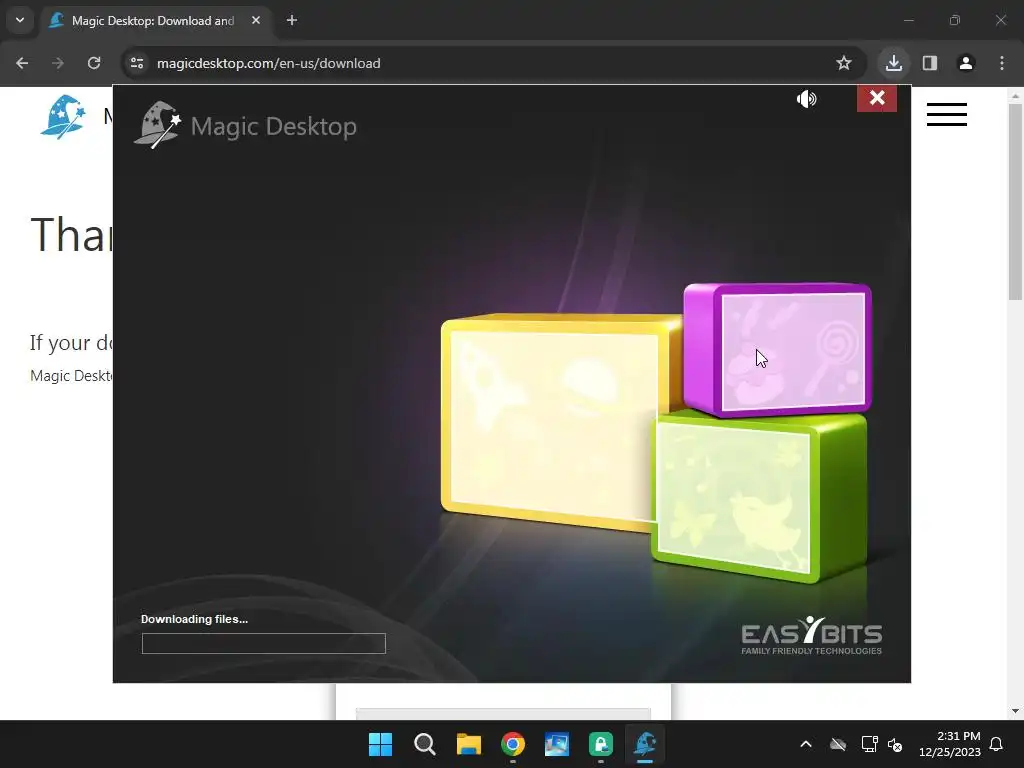
Task: Click the Downloading files progress bar
Action: point(264,643)
